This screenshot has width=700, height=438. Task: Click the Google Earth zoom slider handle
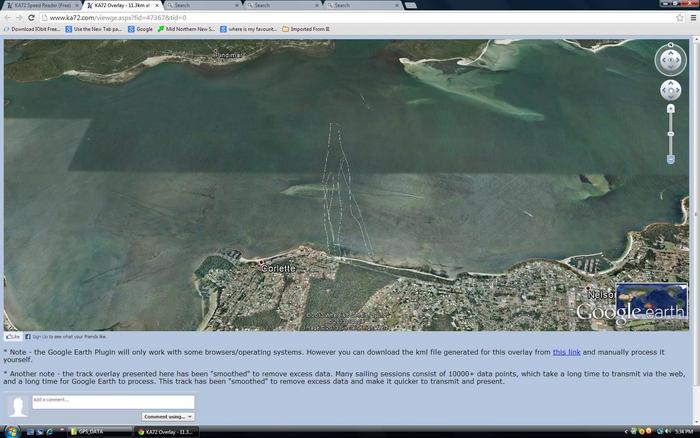pos(670,134)
